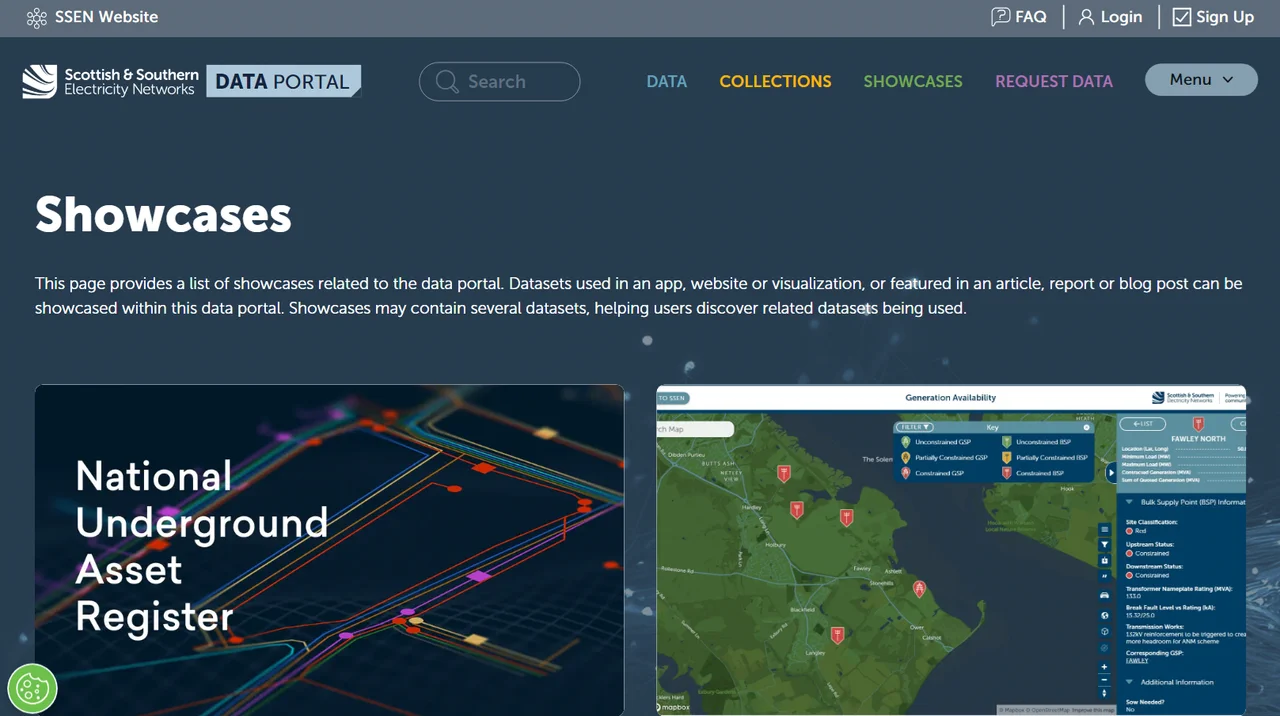Screen dimensions: 1280x716
Task: Click the Login user icon
Action: [1086, 17]
